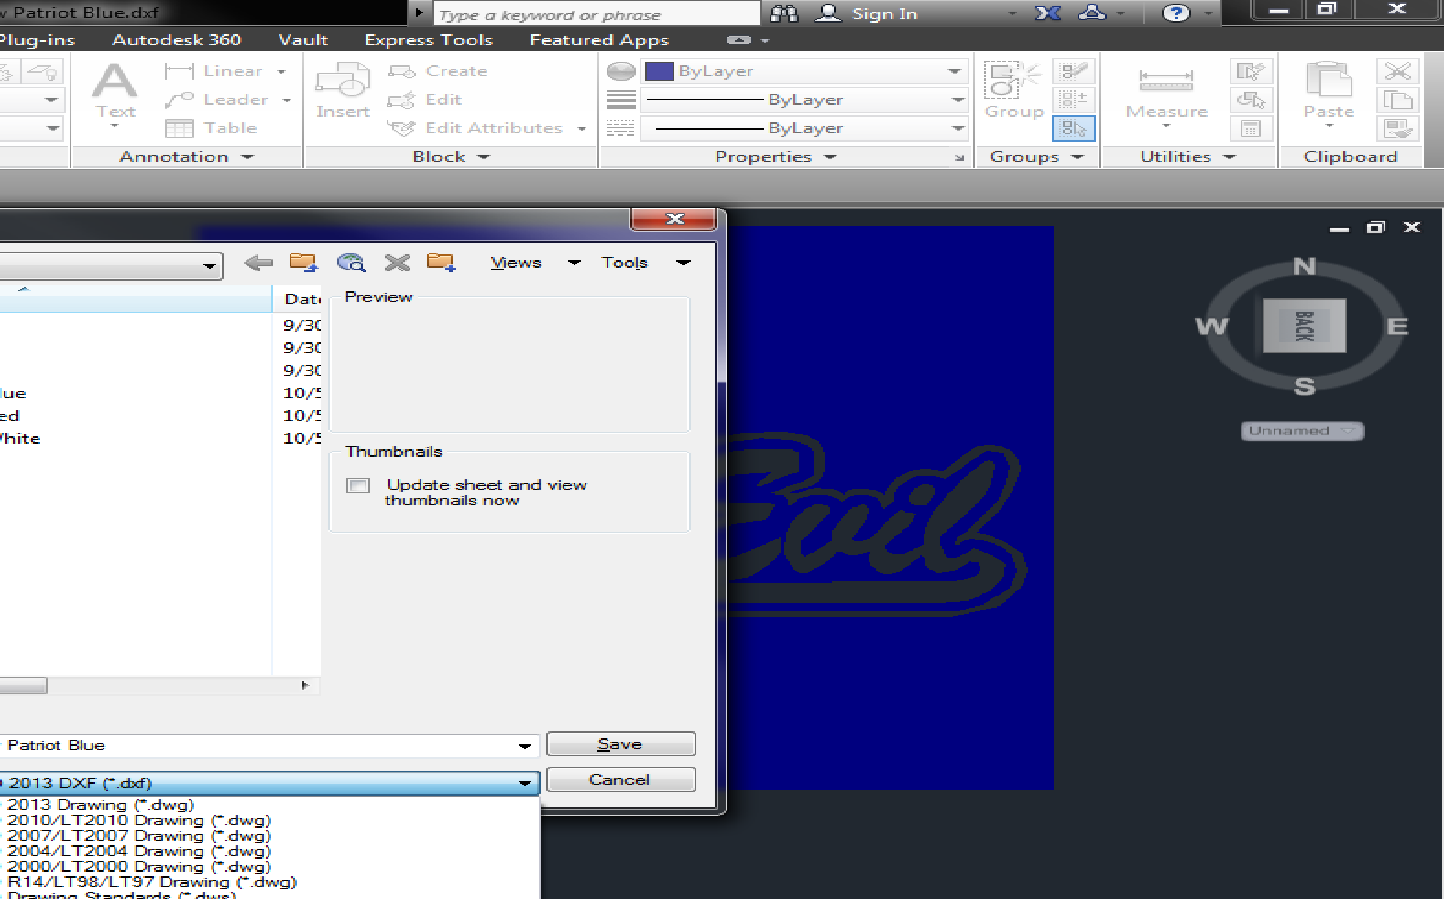Click the Date column header
The image size is (1444, 899).
tap(298, 299)
